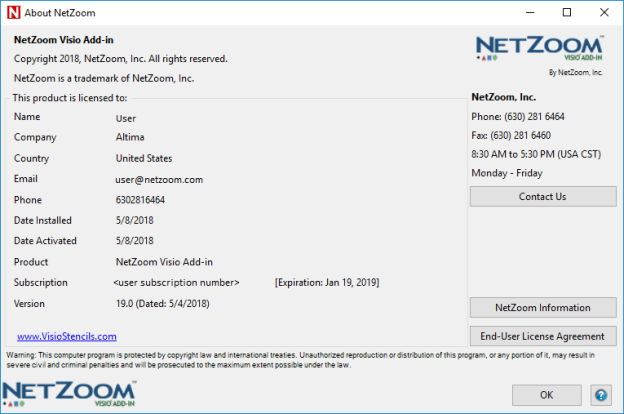The width and height of the screenshot is (624, 414).
Task: Click version 19.0 (Dated: 5/4/2018)
Action: tap(162, 304)
